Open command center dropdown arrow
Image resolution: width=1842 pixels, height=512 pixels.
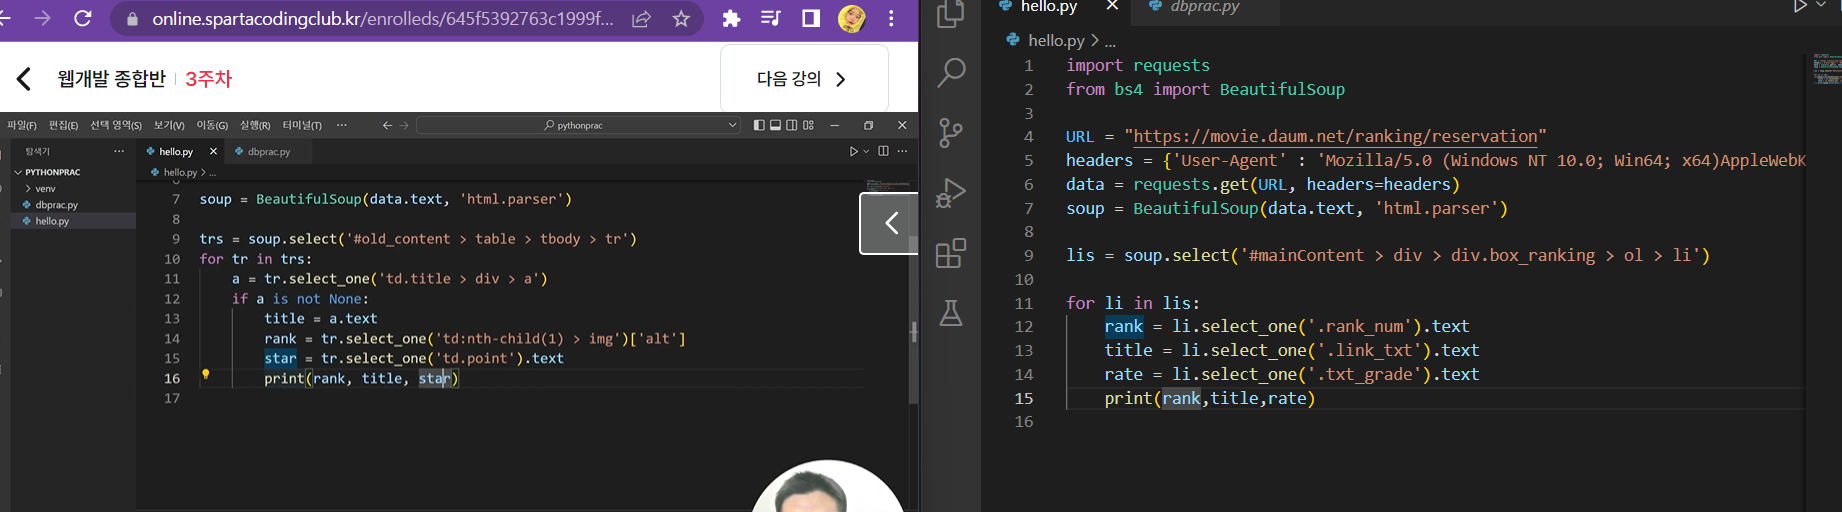[732, 125]
